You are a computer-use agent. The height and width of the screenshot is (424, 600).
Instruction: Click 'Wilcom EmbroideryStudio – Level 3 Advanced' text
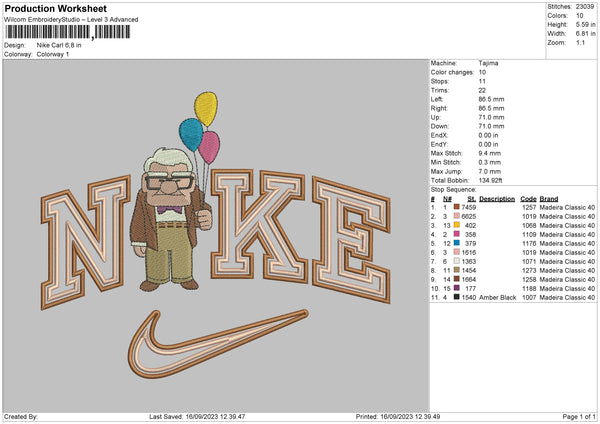pos(71,20)
